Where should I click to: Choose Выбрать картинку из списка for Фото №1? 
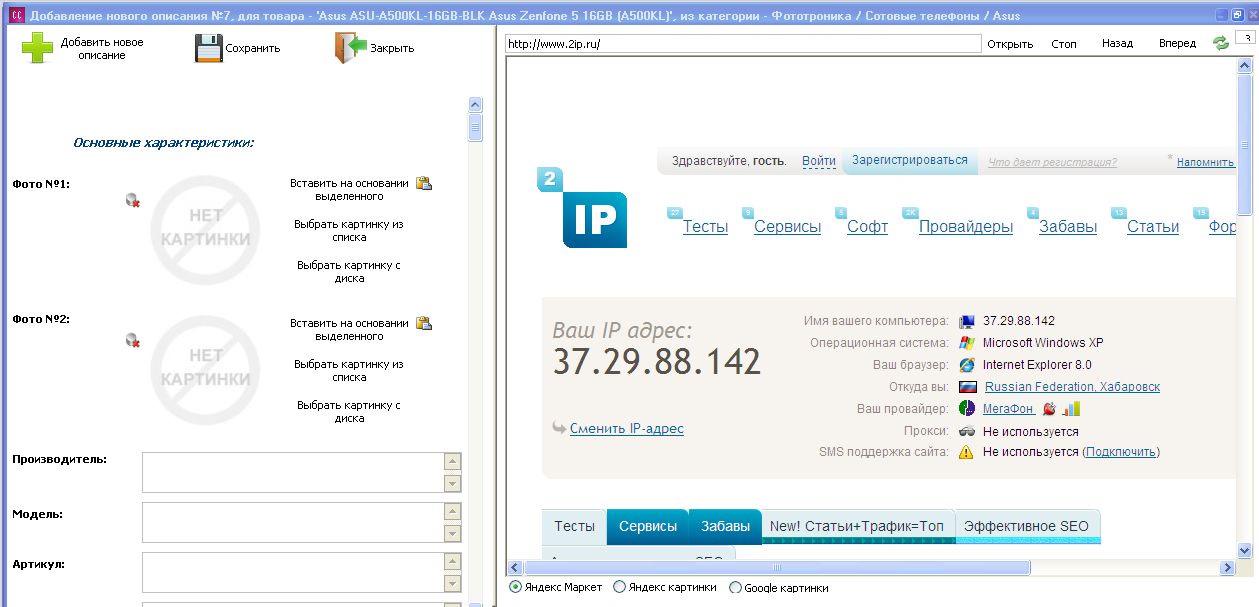(349, 231)
